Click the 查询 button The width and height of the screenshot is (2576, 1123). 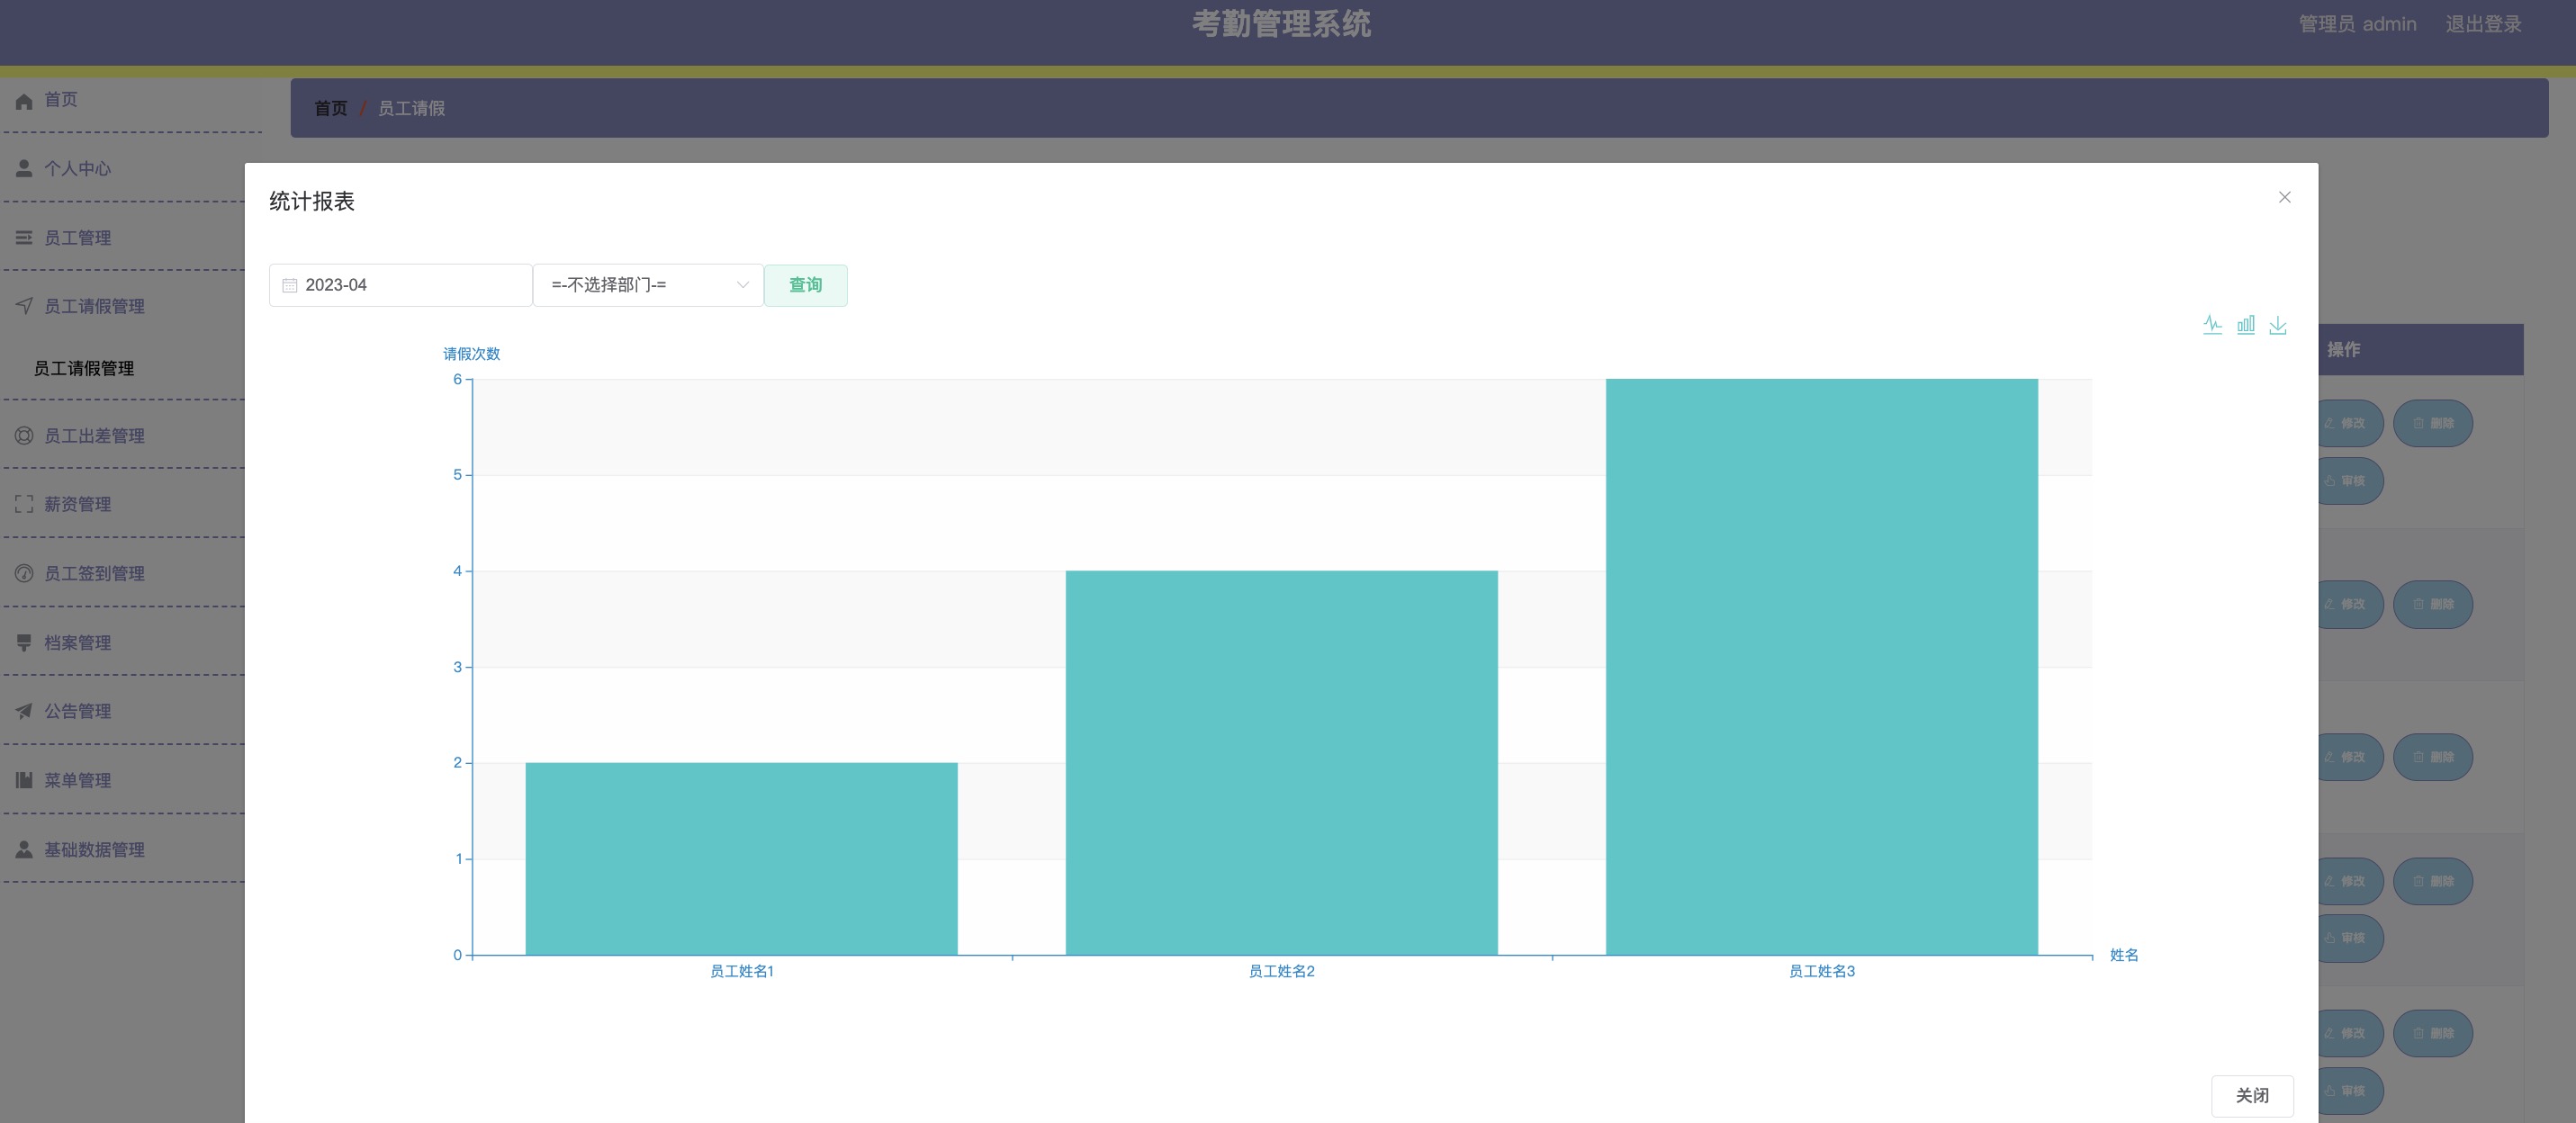pyautogui.click(x=805, y=285)
